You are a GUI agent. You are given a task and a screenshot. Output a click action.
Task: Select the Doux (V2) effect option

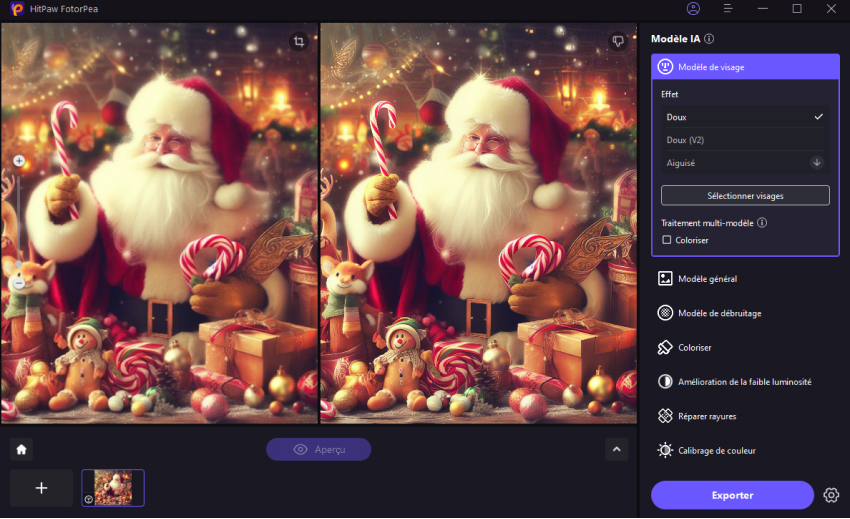pyautogui.click(x=745, y=140)
